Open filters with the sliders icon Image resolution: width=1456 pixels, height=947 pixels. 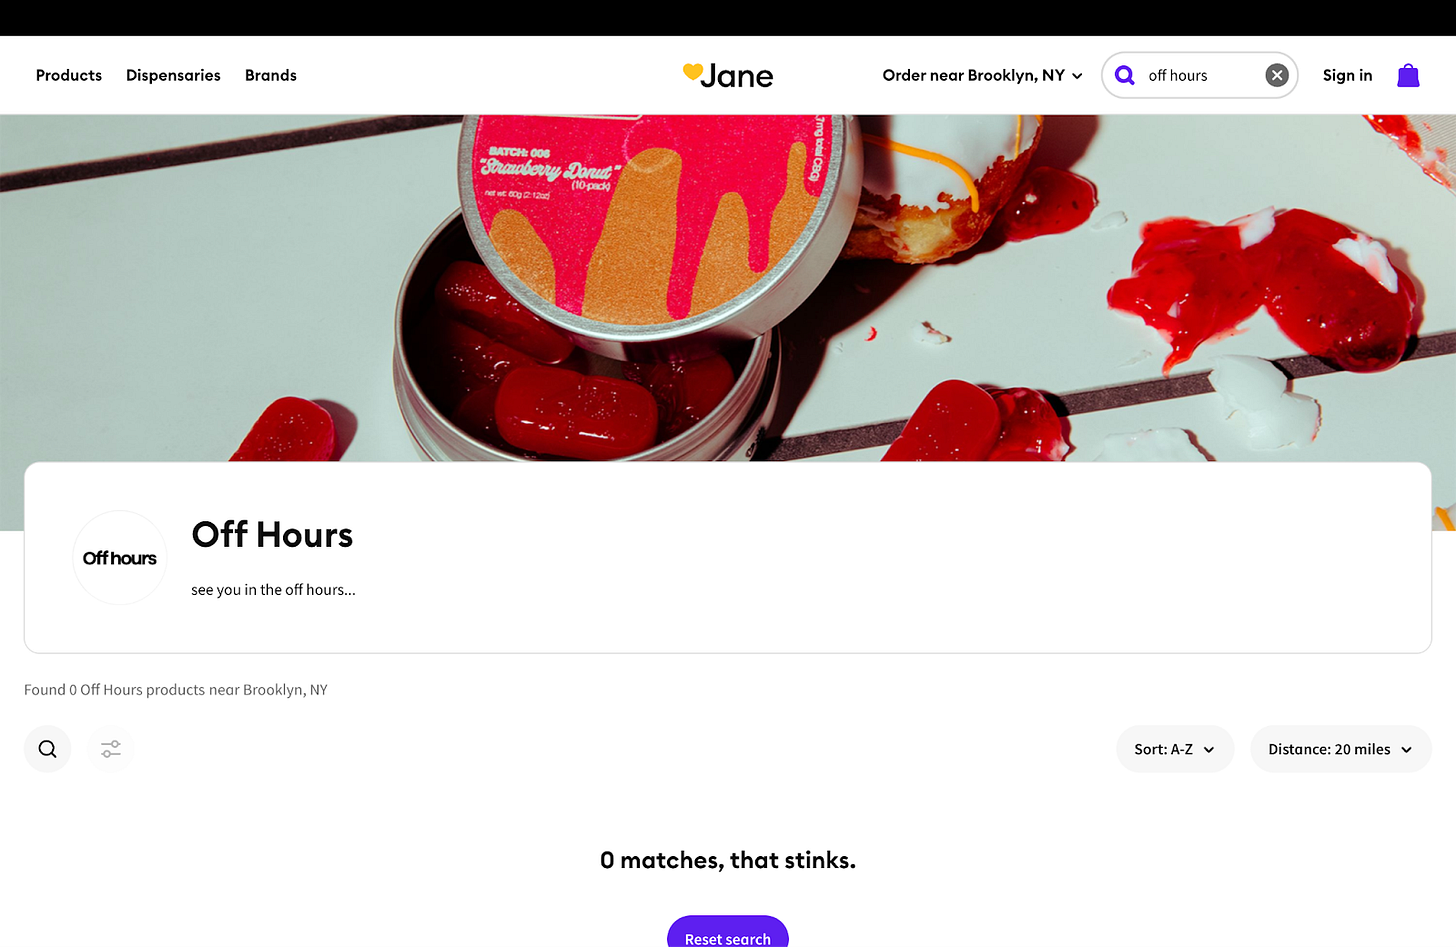point(111,749)
